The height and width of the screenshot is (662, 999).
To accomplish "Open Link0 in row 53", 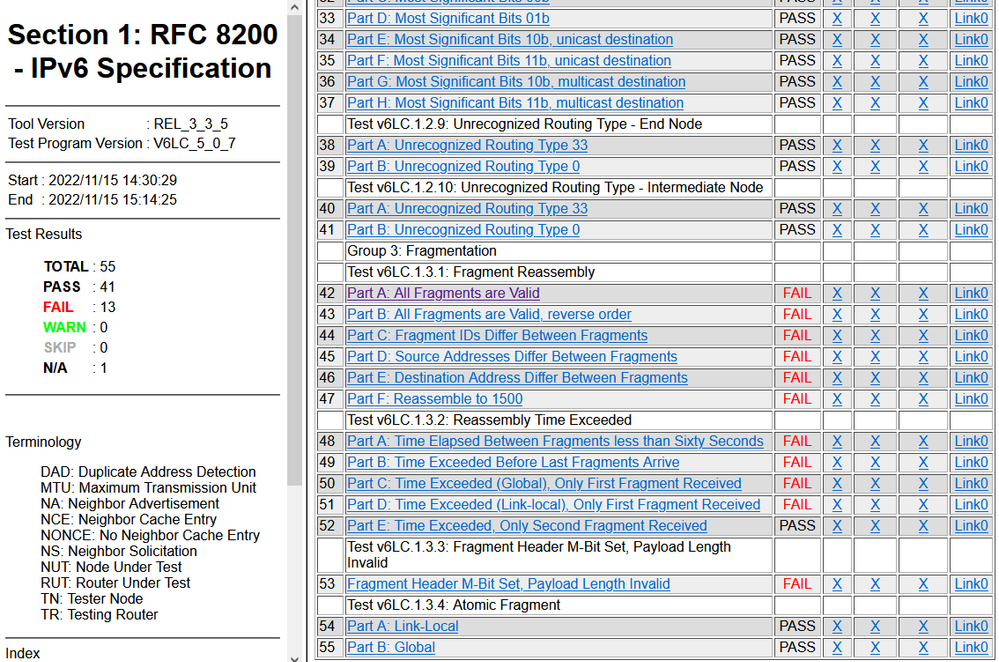I will (x=971, y=584).
